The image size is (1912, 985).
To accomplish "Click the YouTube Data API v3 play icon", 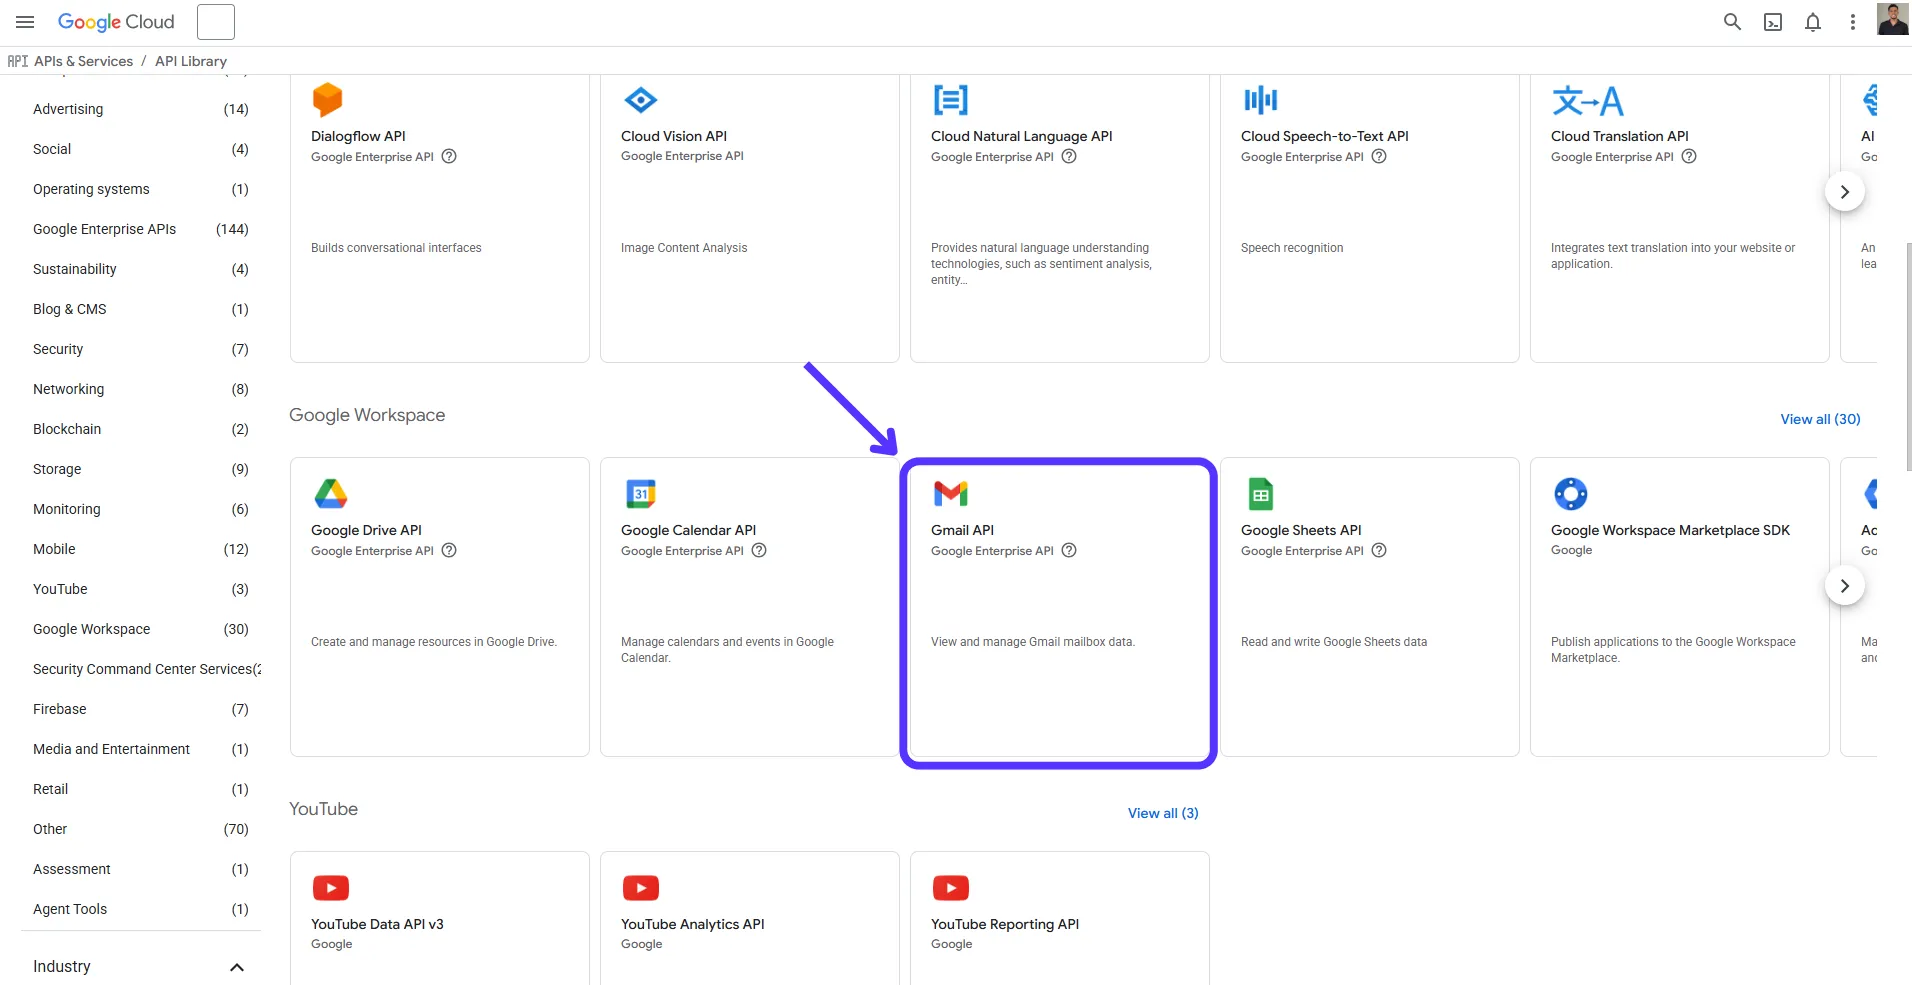I will coord(331,887).
